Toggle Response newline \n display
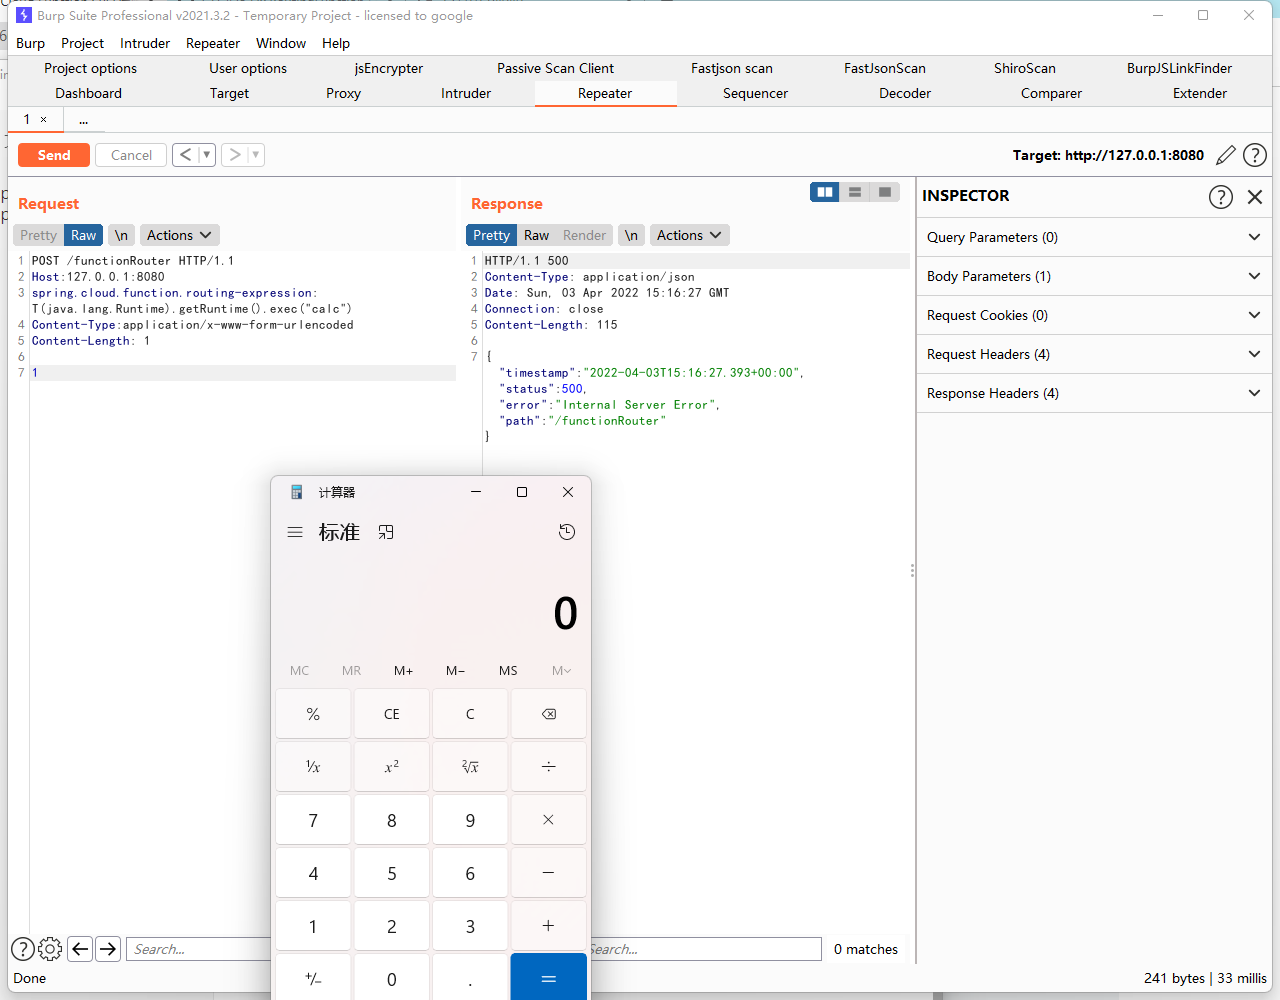Image resolution: width=1280 pixels, height=1000 pixels. (x=631, y=235)
